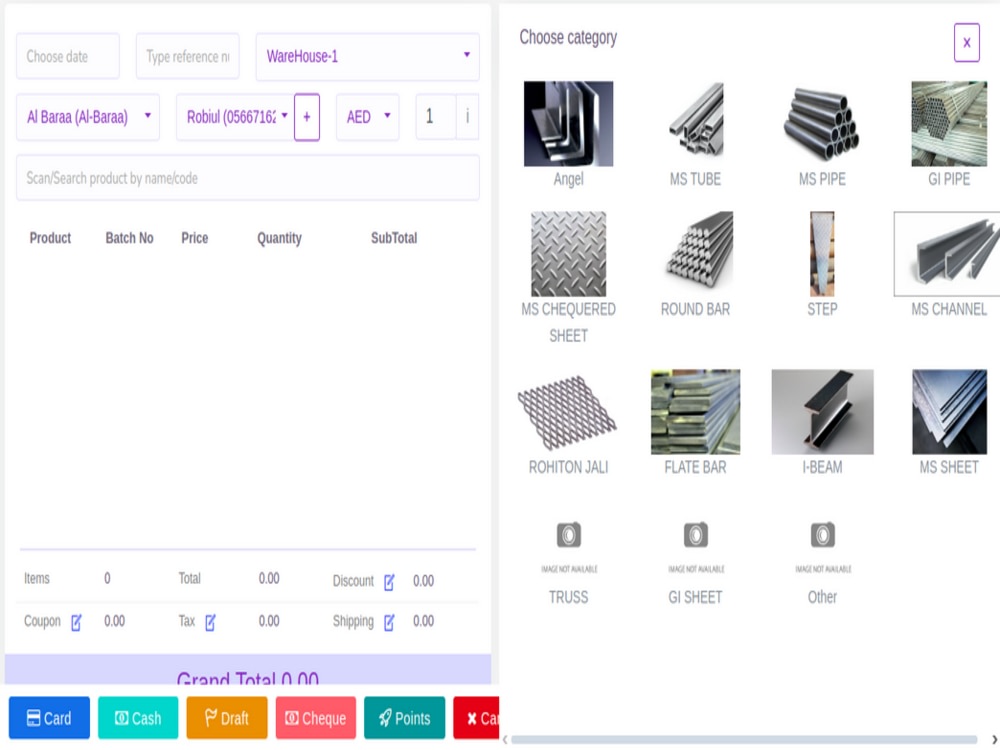
Task: Click the SubTotal column header
Action: (394, 239)
